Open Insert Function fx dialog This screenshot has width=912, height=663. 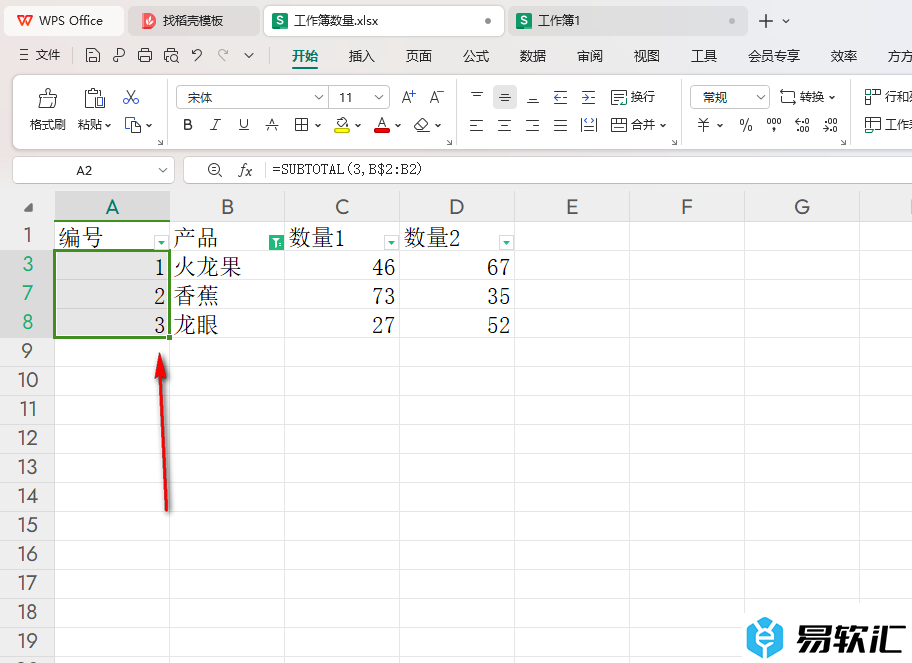[245, 170]
